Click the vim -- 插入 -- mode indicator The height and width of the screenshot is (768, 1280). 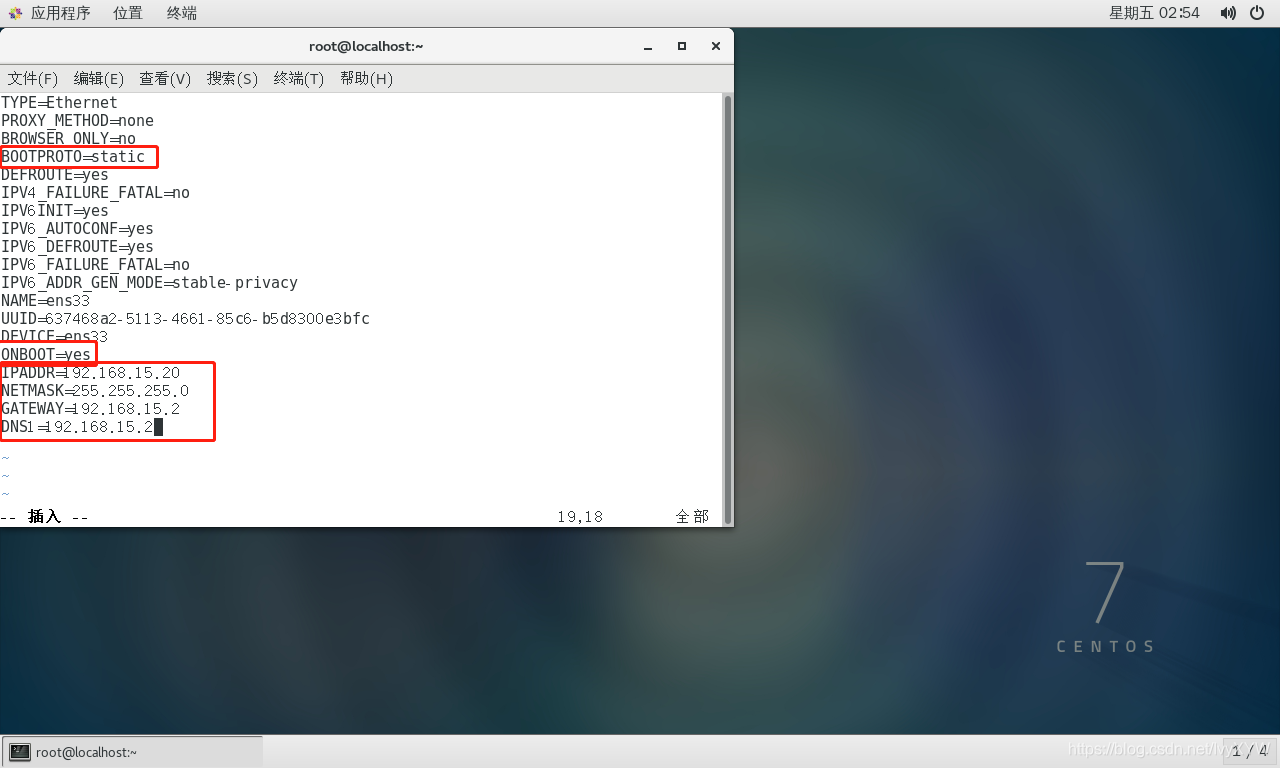(45, 517)
